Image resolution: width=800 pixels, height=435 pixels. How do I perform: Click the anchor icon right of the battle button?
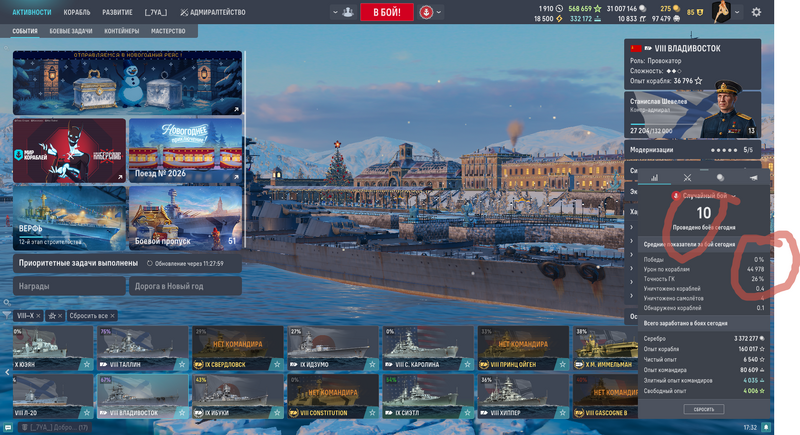pyautogui.click(x=426, y=13)
